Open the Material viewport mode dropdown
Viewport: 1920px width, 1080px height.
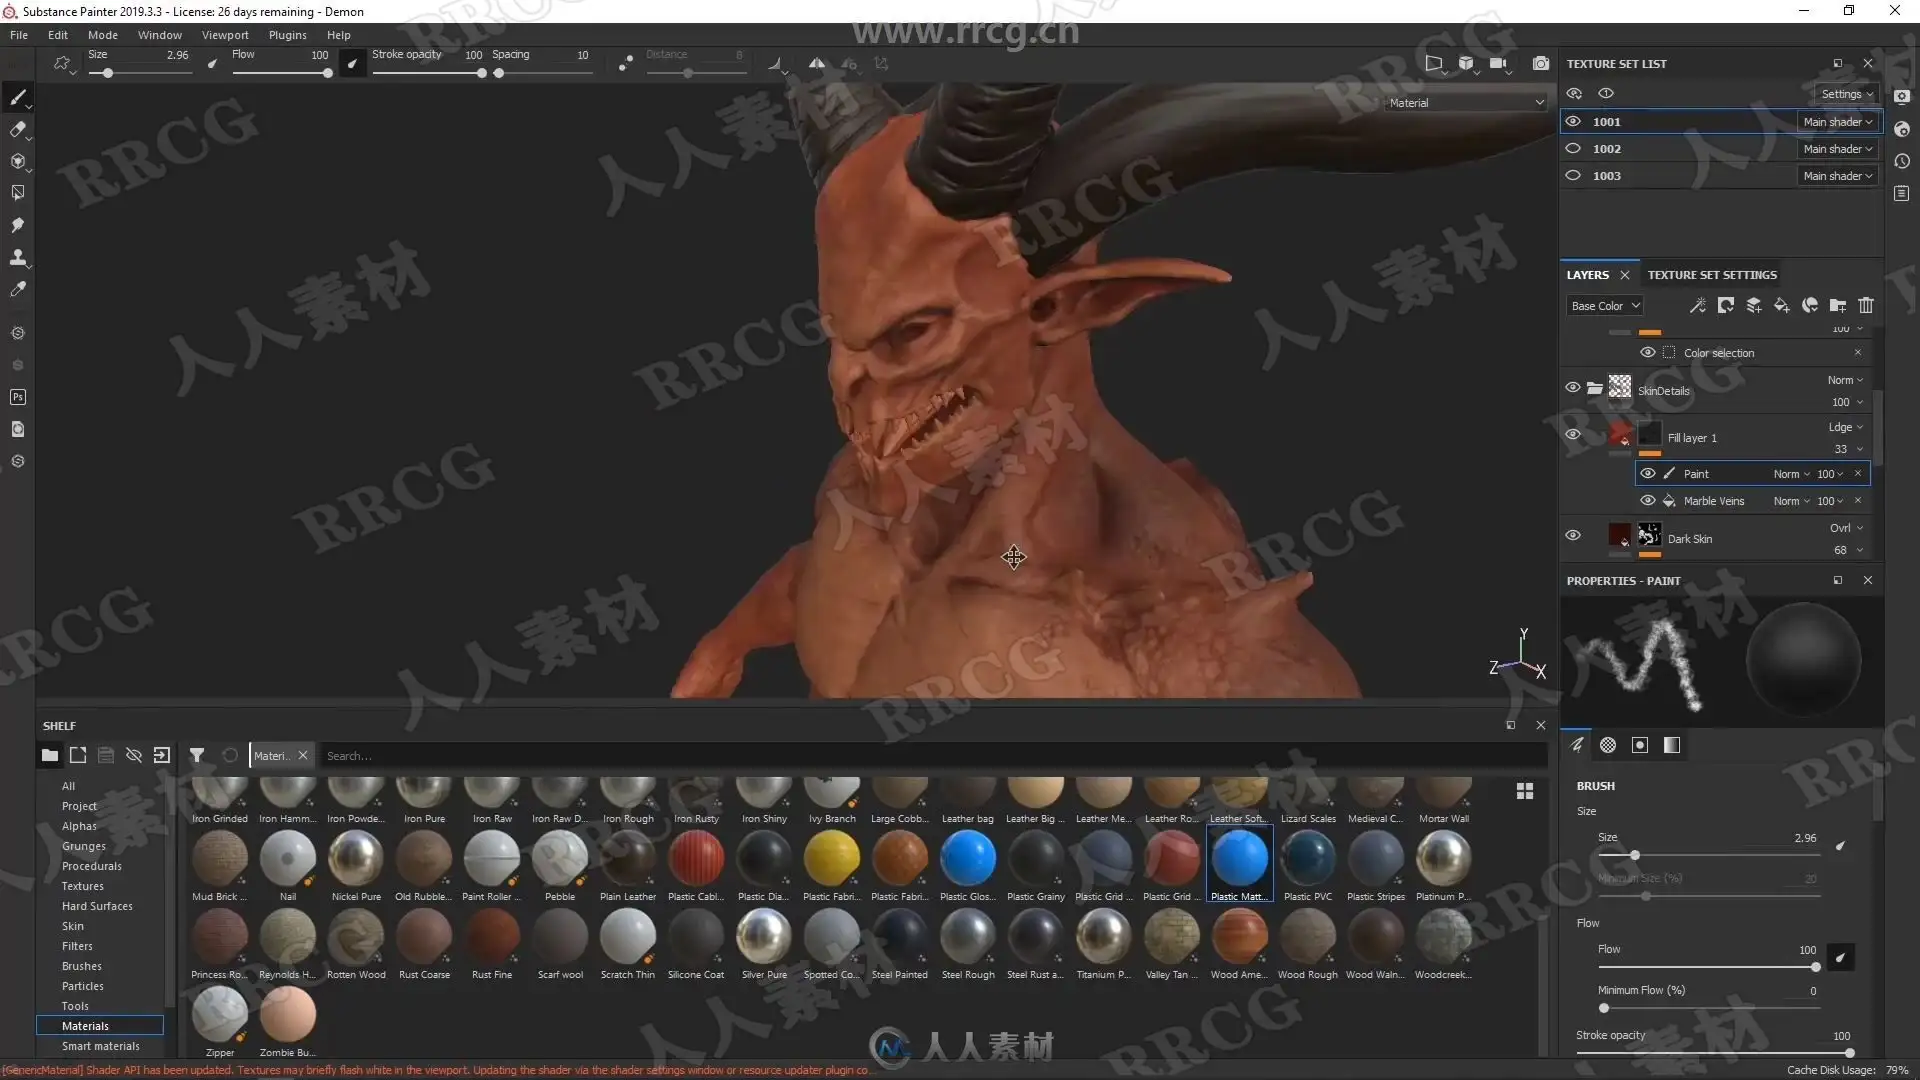point(1465,102)
